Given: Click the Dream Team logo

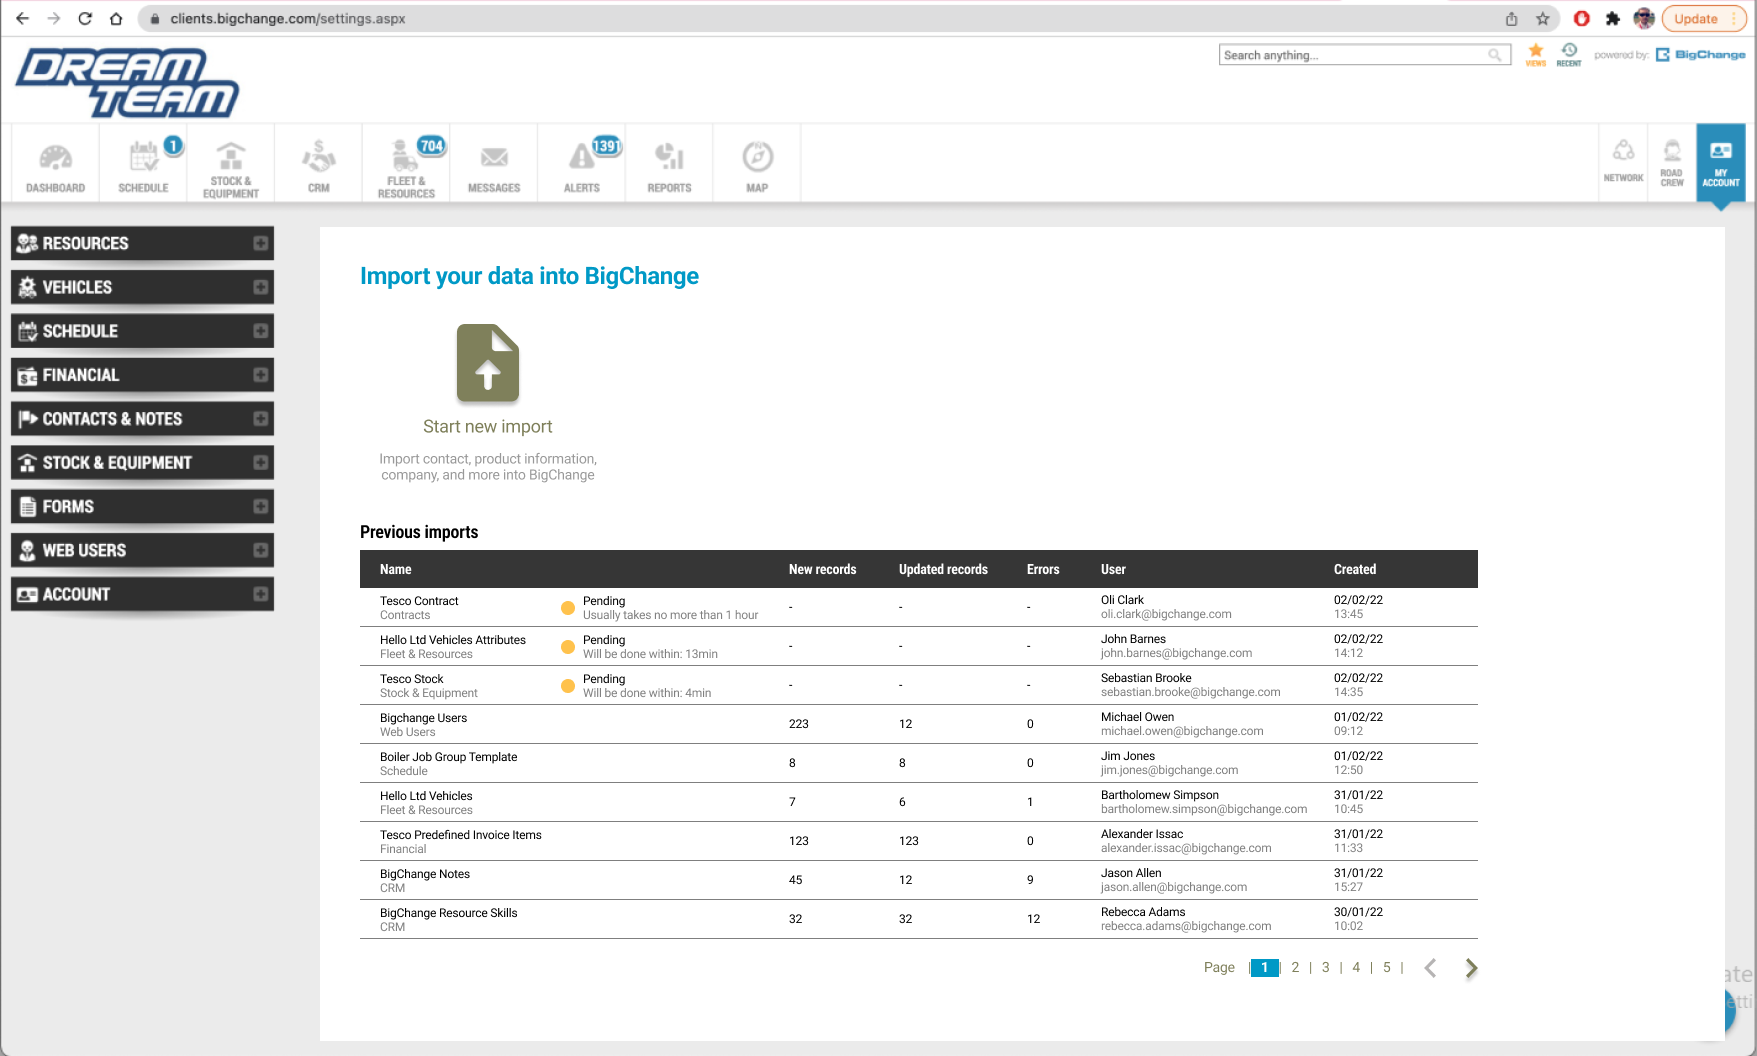Looking at the screenshot, I should (127, 83).
